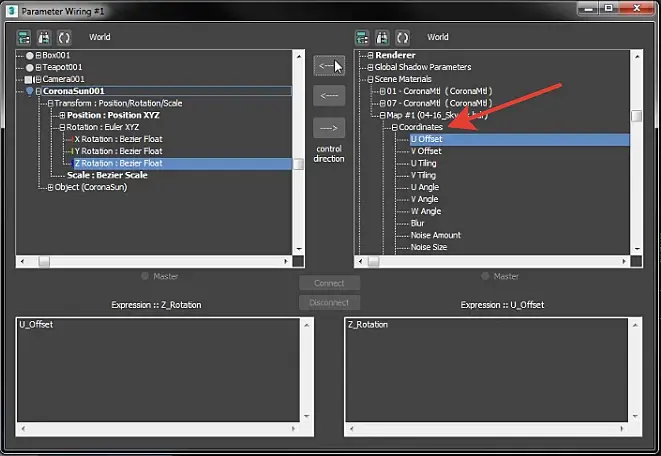Image resolution: width=661 pixels, height=456 pixels.
Task: Click Box001 object node icon
Action: pyautogui.click(x=30, y=56)
